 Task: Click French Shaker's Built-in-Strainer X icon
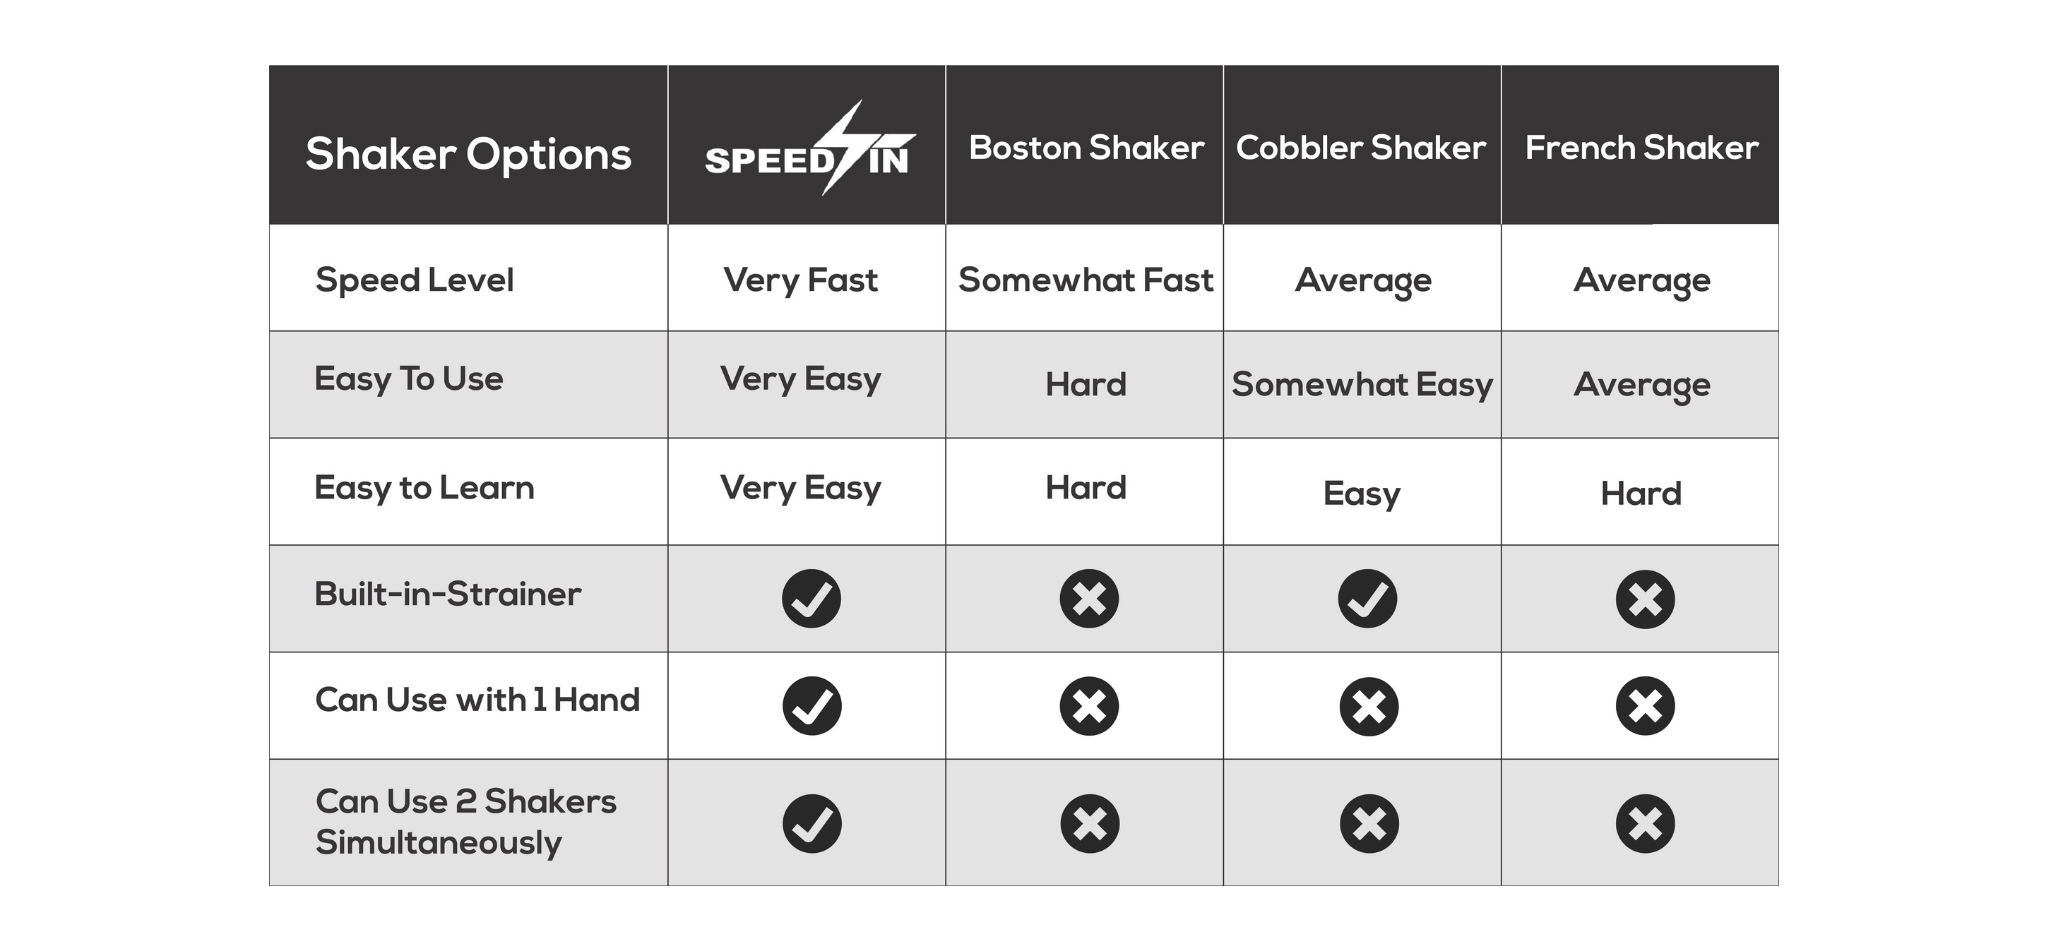point(1645,599)
